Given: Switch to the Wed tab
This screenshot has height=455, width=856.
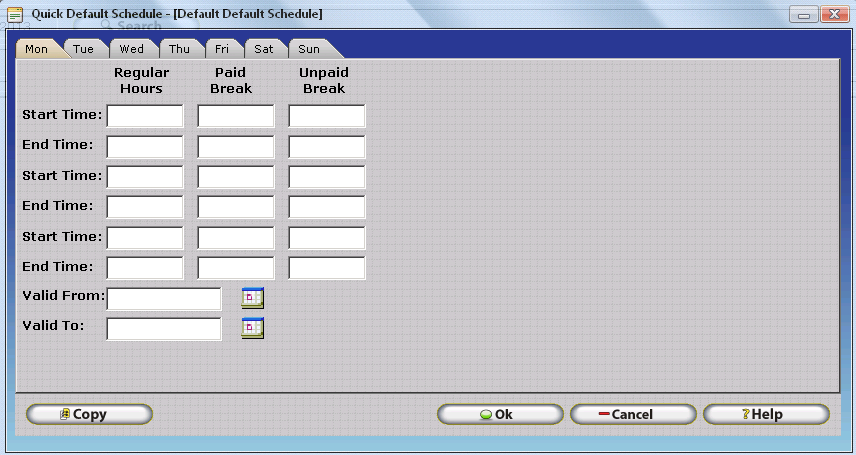Looking at the screenshot, I should pos(131,49).
